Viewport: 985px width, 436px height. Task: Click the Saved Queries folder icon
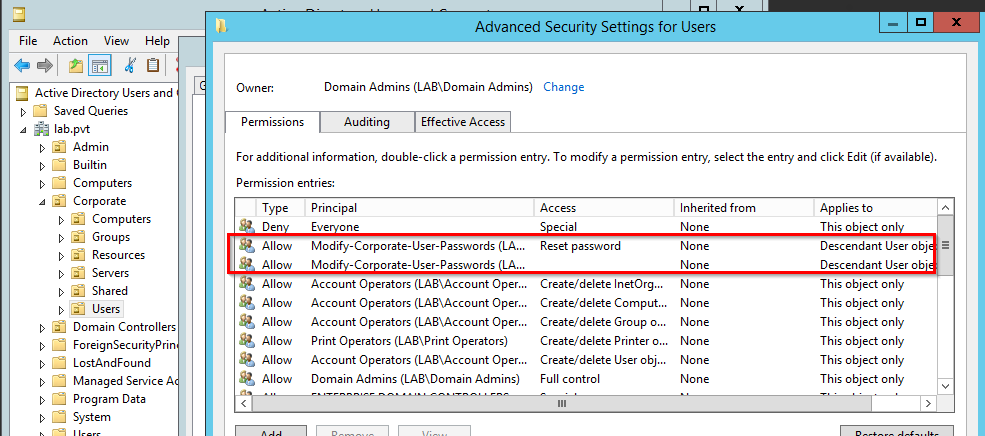[40, 111]
